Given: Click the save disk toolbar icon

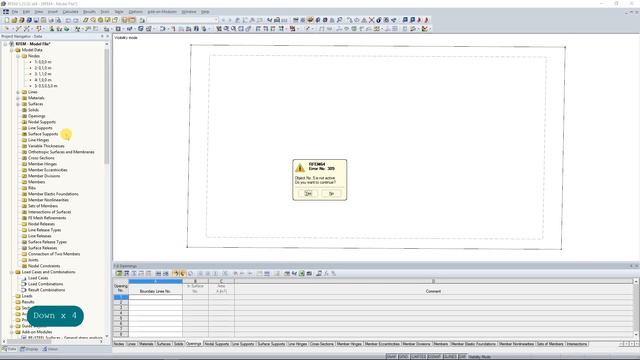Looking at the screenshot, I should tap(36, 20).
